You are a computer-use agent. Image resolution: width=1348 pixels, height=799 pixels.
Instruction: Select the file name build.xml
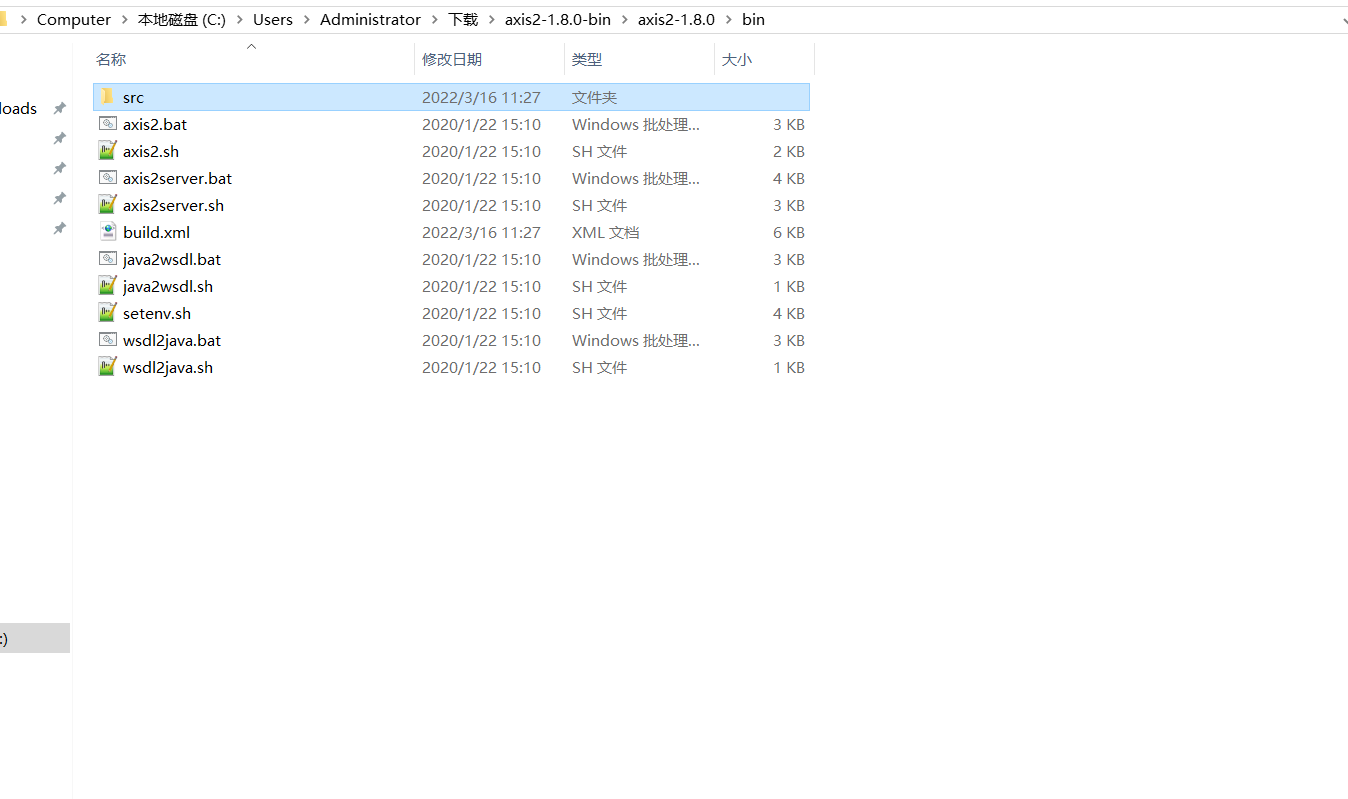(x=156, y=232)
